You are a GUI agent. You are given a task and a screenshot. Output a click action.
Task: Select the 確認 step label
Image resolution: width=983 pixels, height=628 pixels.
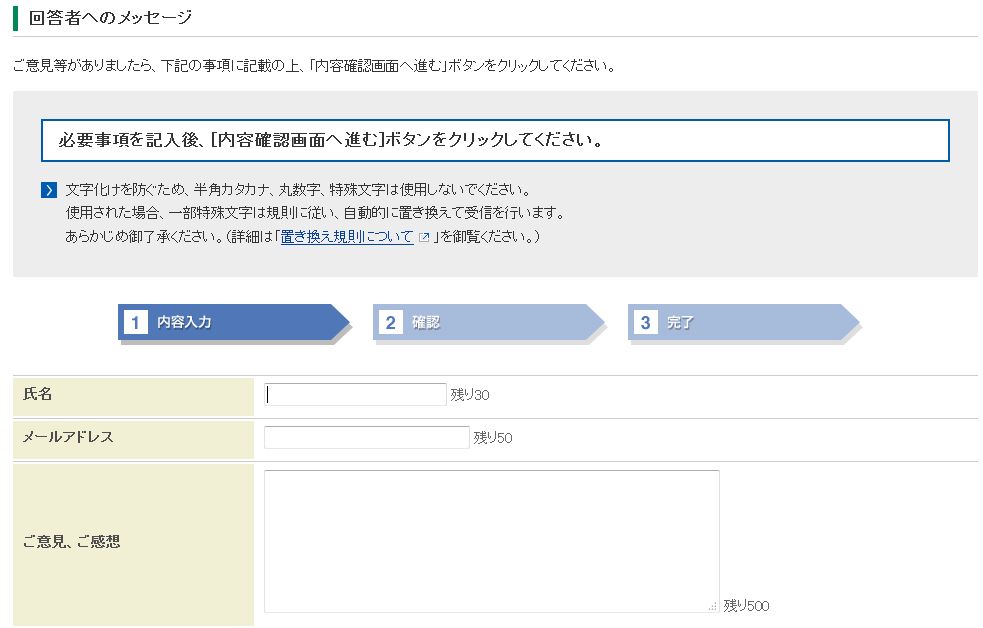coord(426,322)
